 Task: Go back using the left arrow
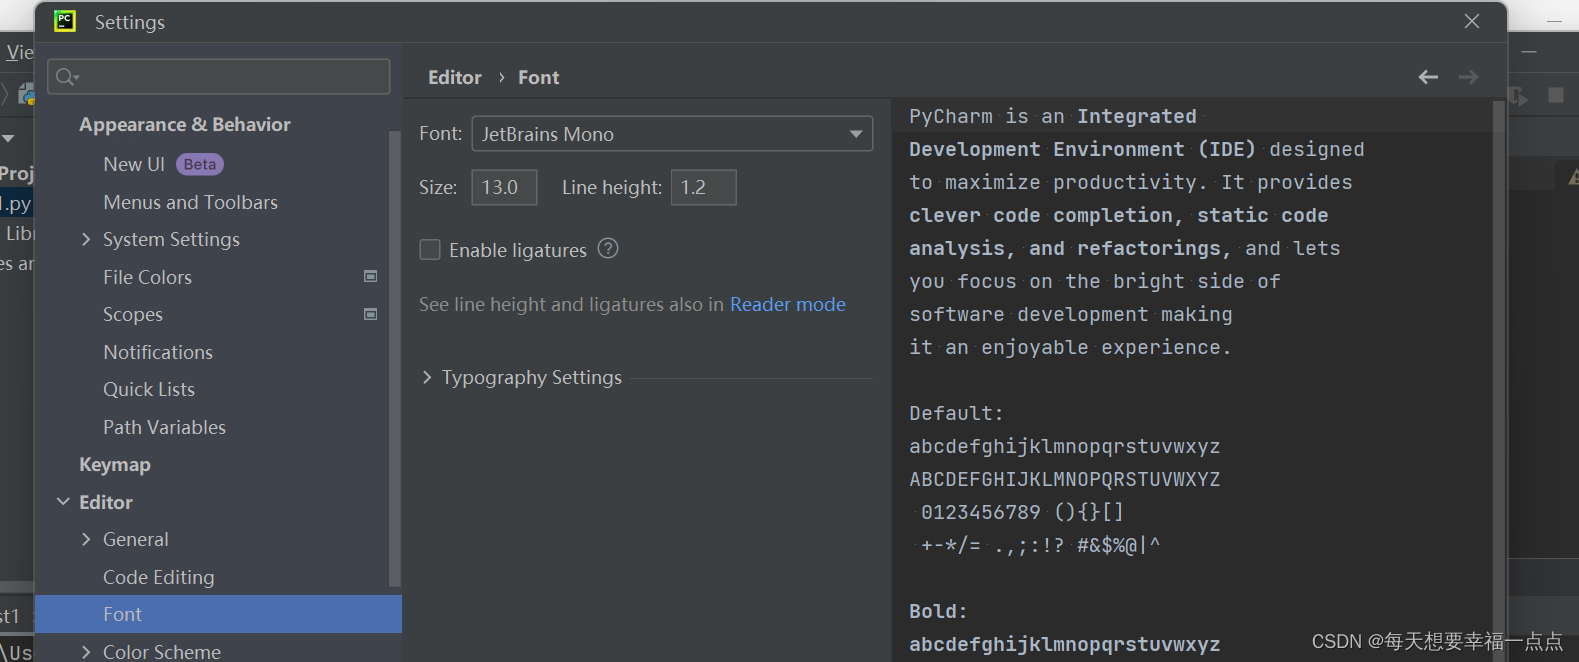click(1428, 77)
